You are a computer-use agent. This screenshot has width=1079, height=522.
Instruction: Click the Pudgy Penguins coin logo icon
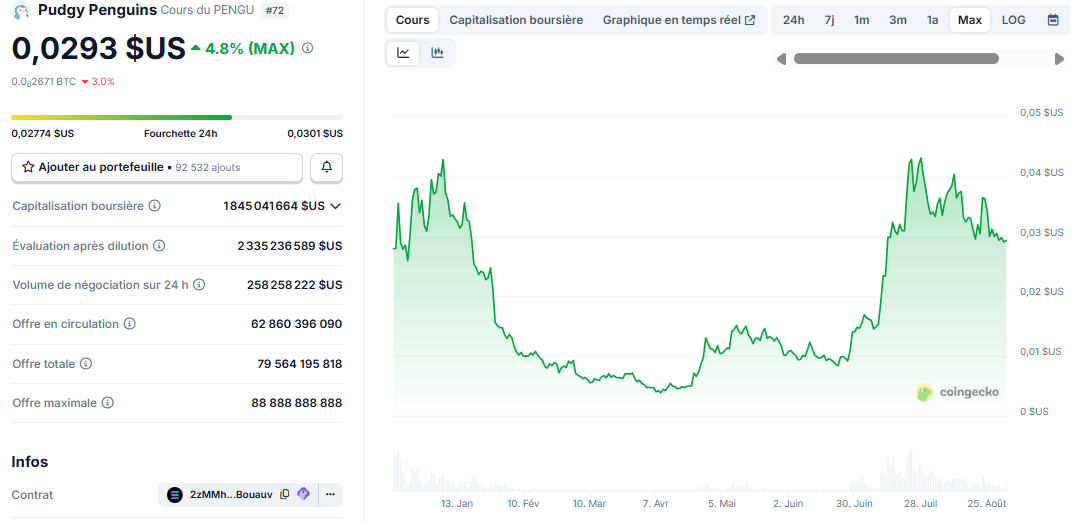pos(21,10)
